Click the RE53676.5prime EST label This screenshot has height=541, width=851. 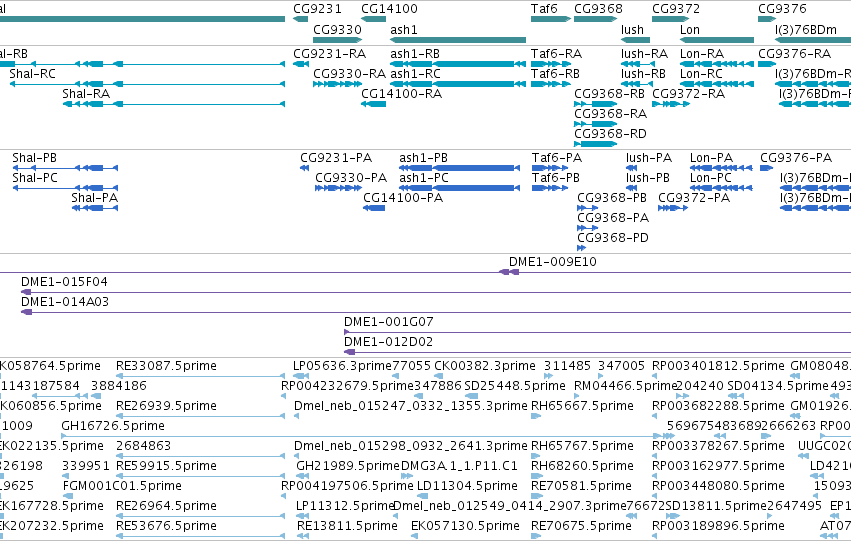(x=166, y=526)
